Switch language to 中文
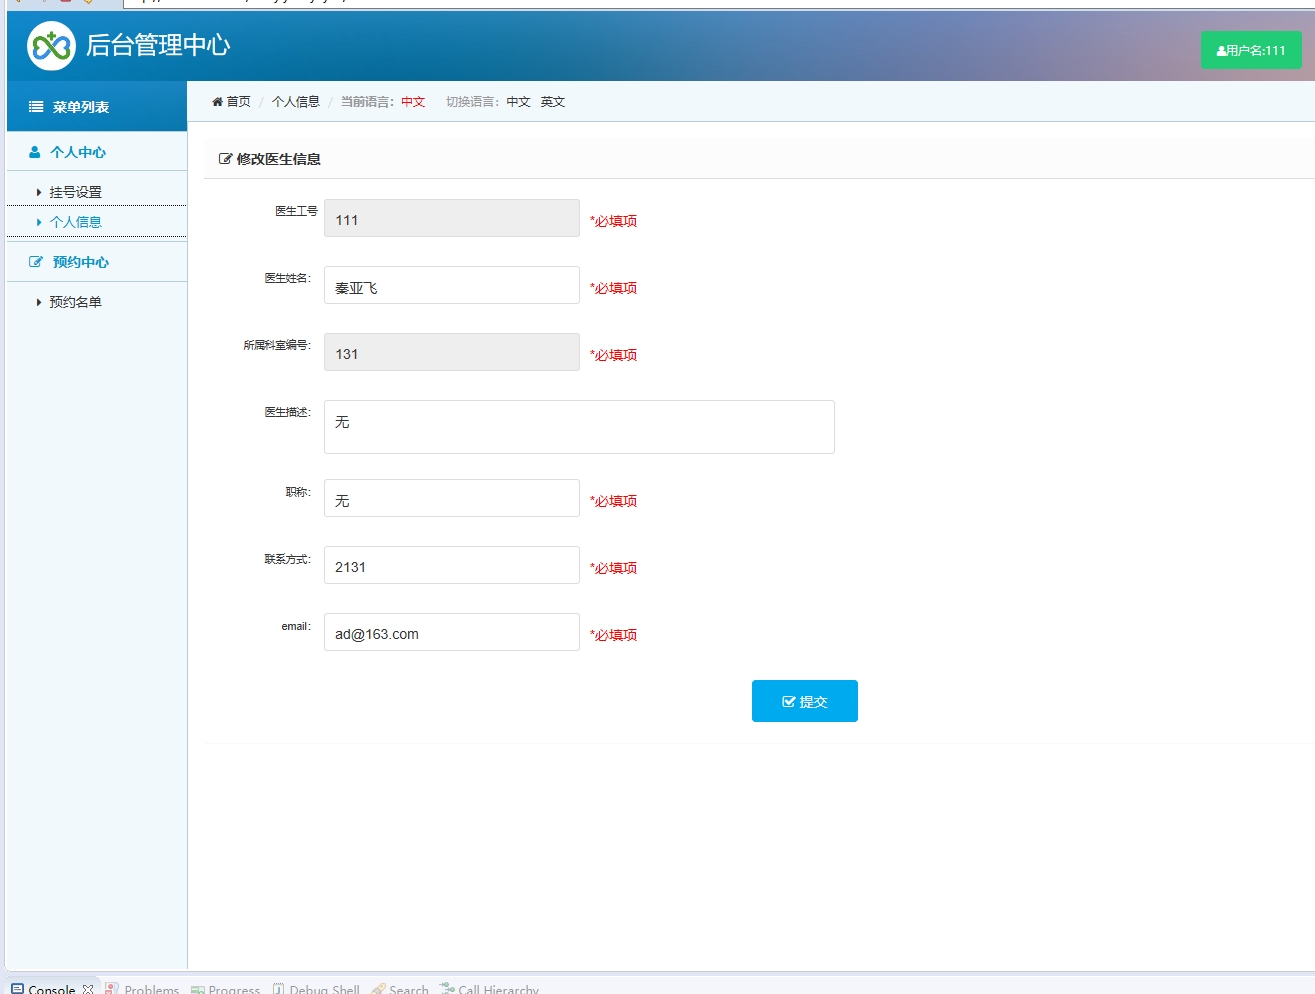Image resolution: width=1315 pixels, height=994 pixels. coord(518,102)
